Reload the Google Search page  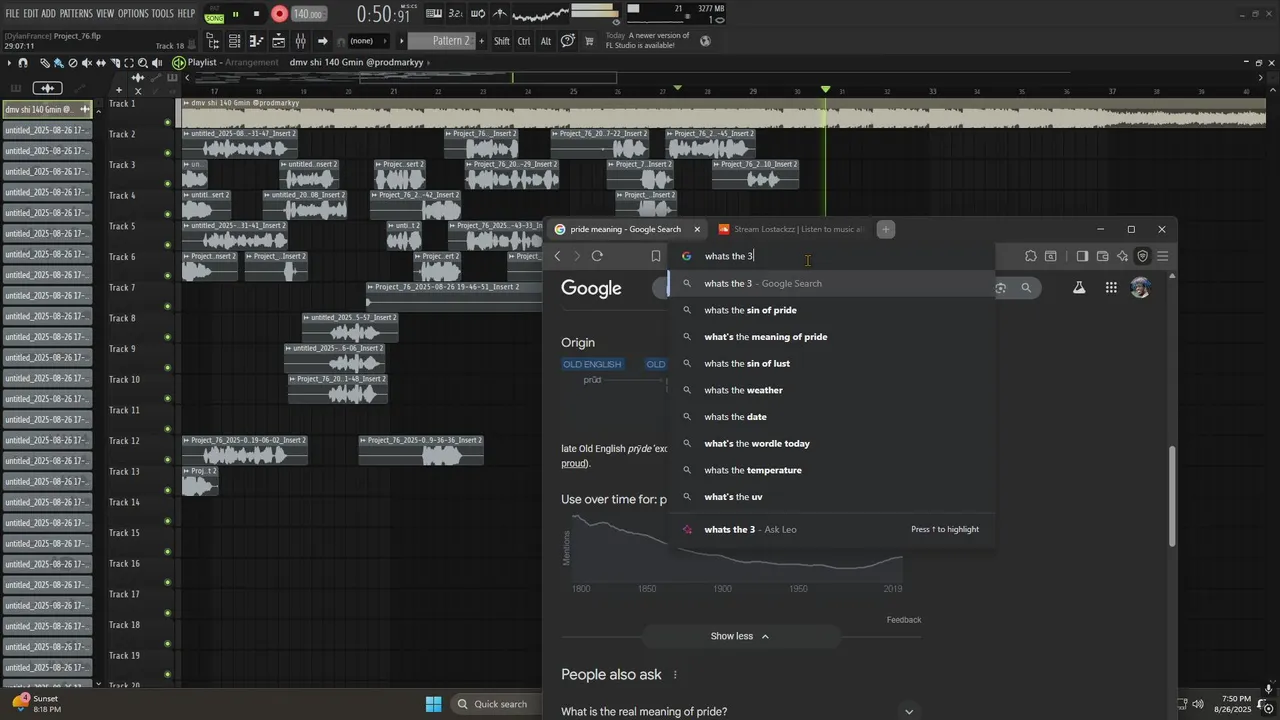coord(597,256)
